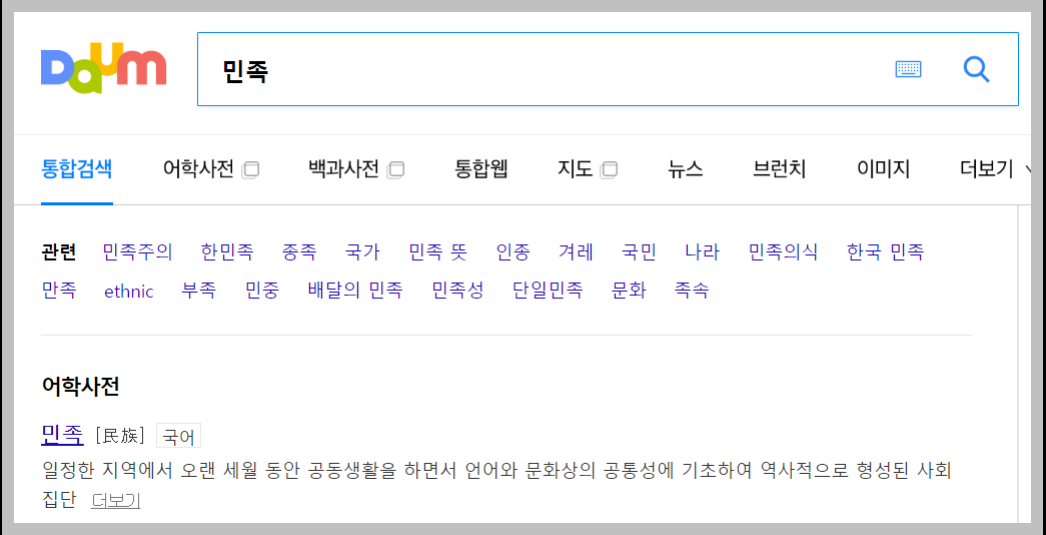Viewport: 1046px width, 535px height.
Task: Click the hanja text [民族]
Action: click(120, 436)
